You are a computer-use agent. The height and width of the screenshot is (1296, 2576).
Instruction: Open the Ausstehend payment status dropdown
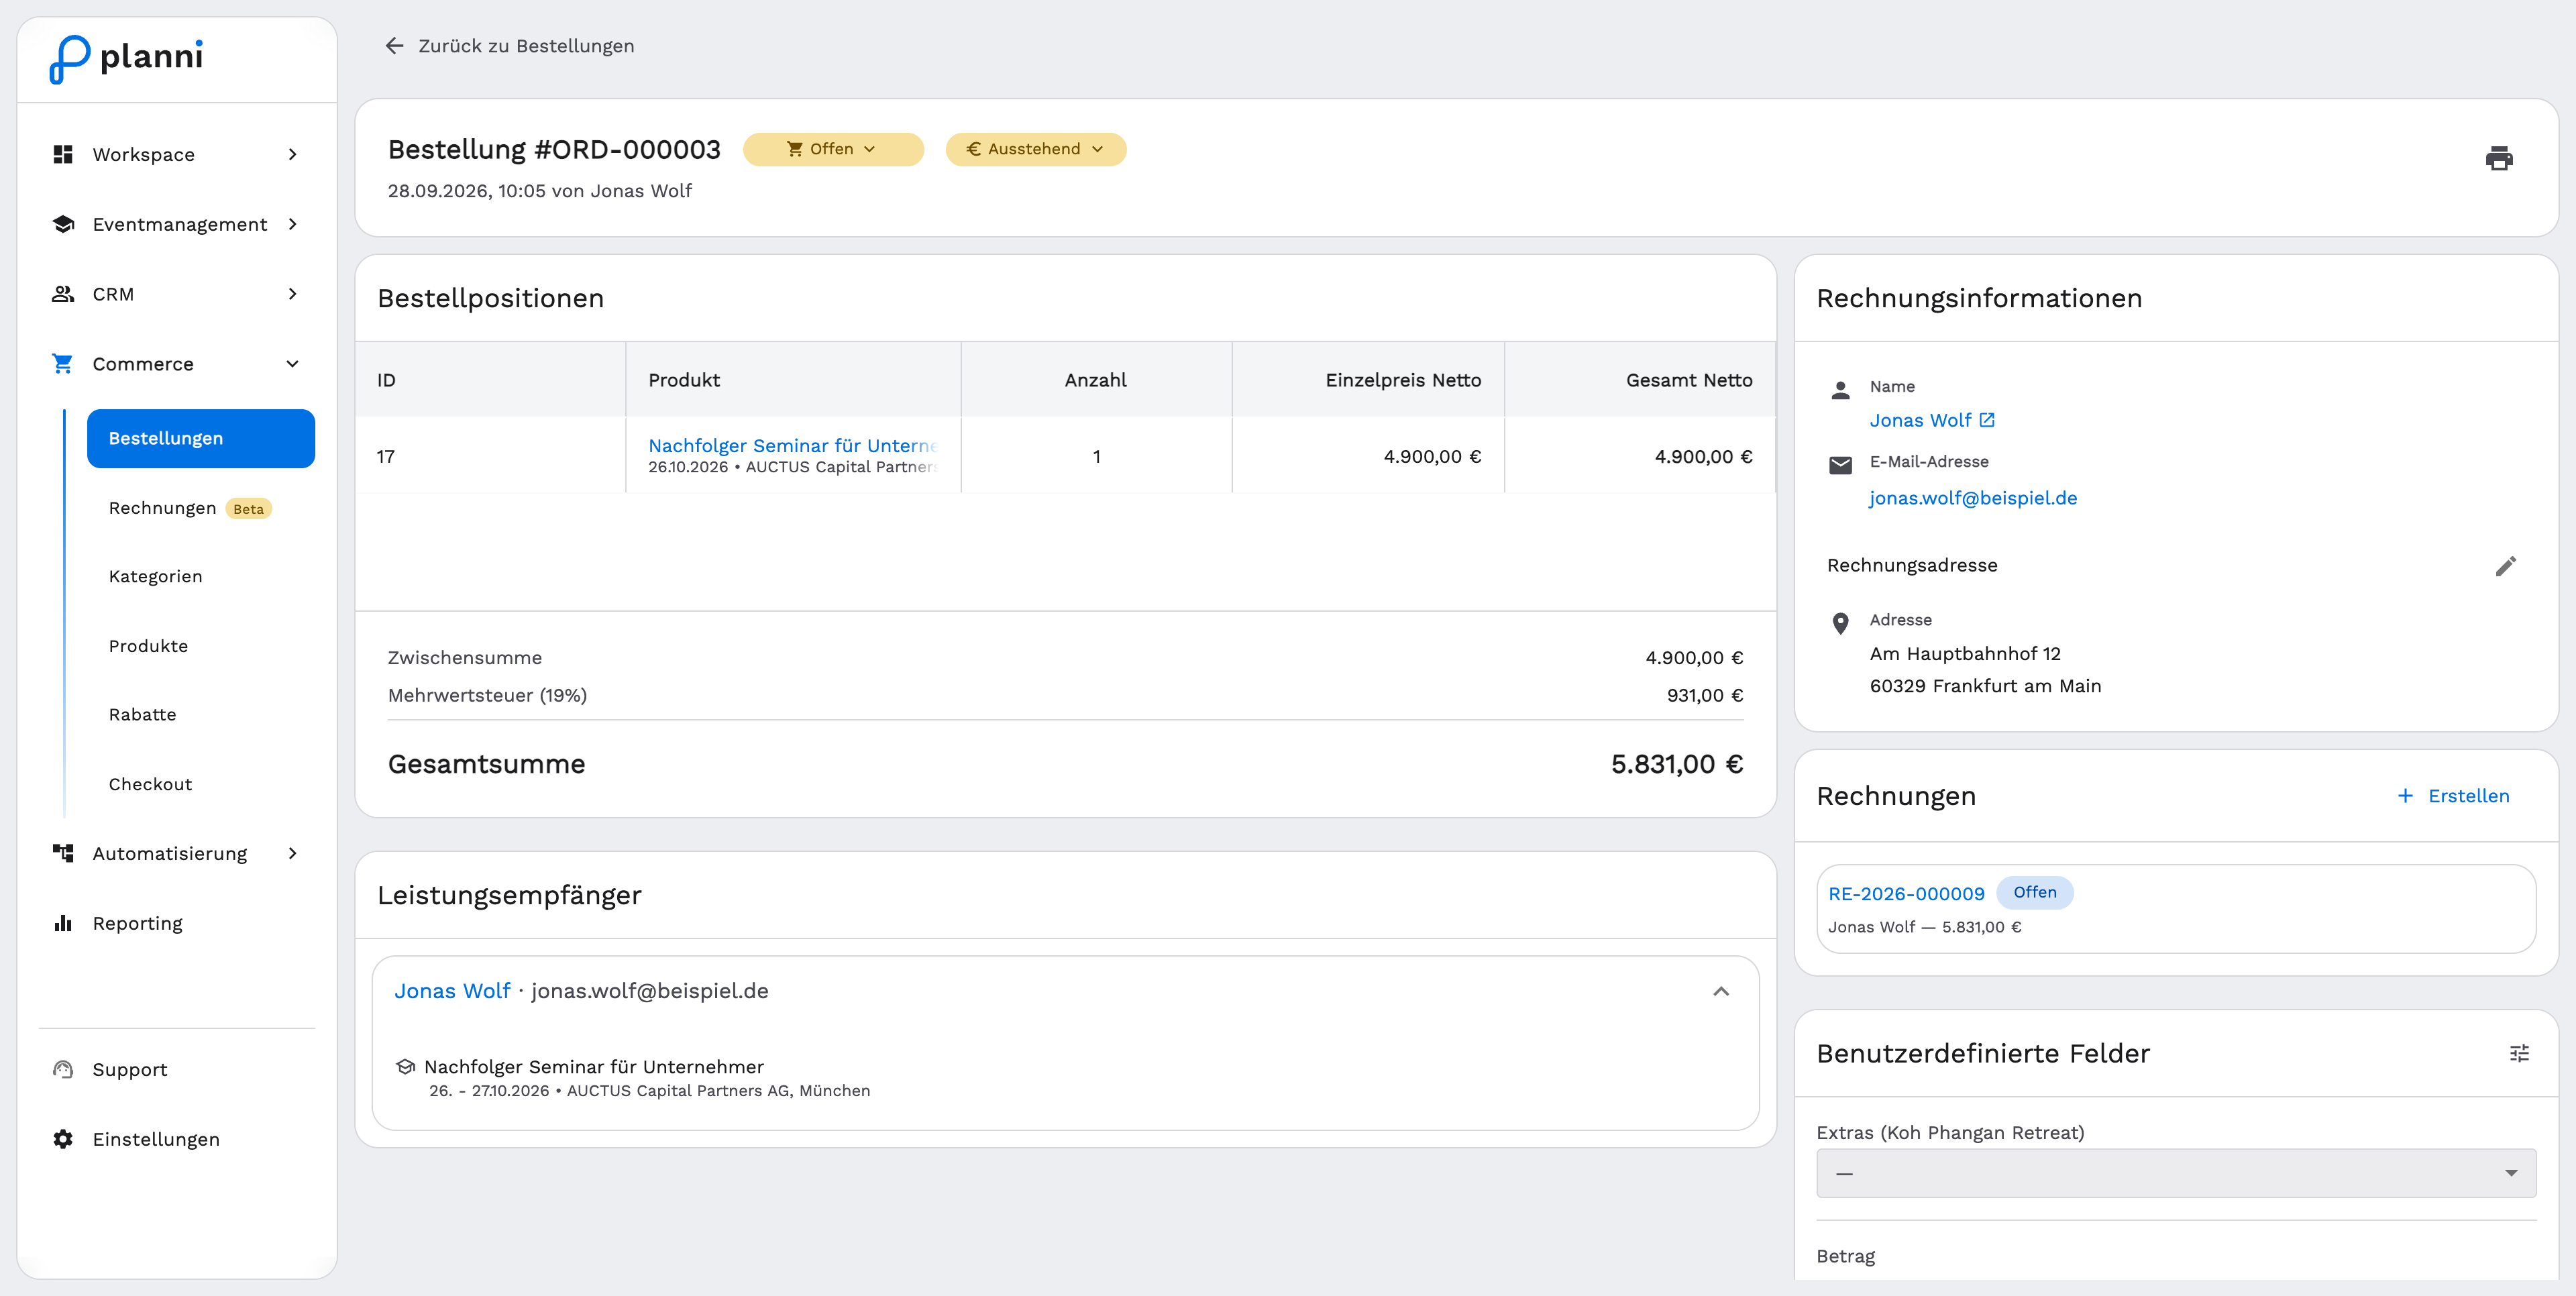1035,149
